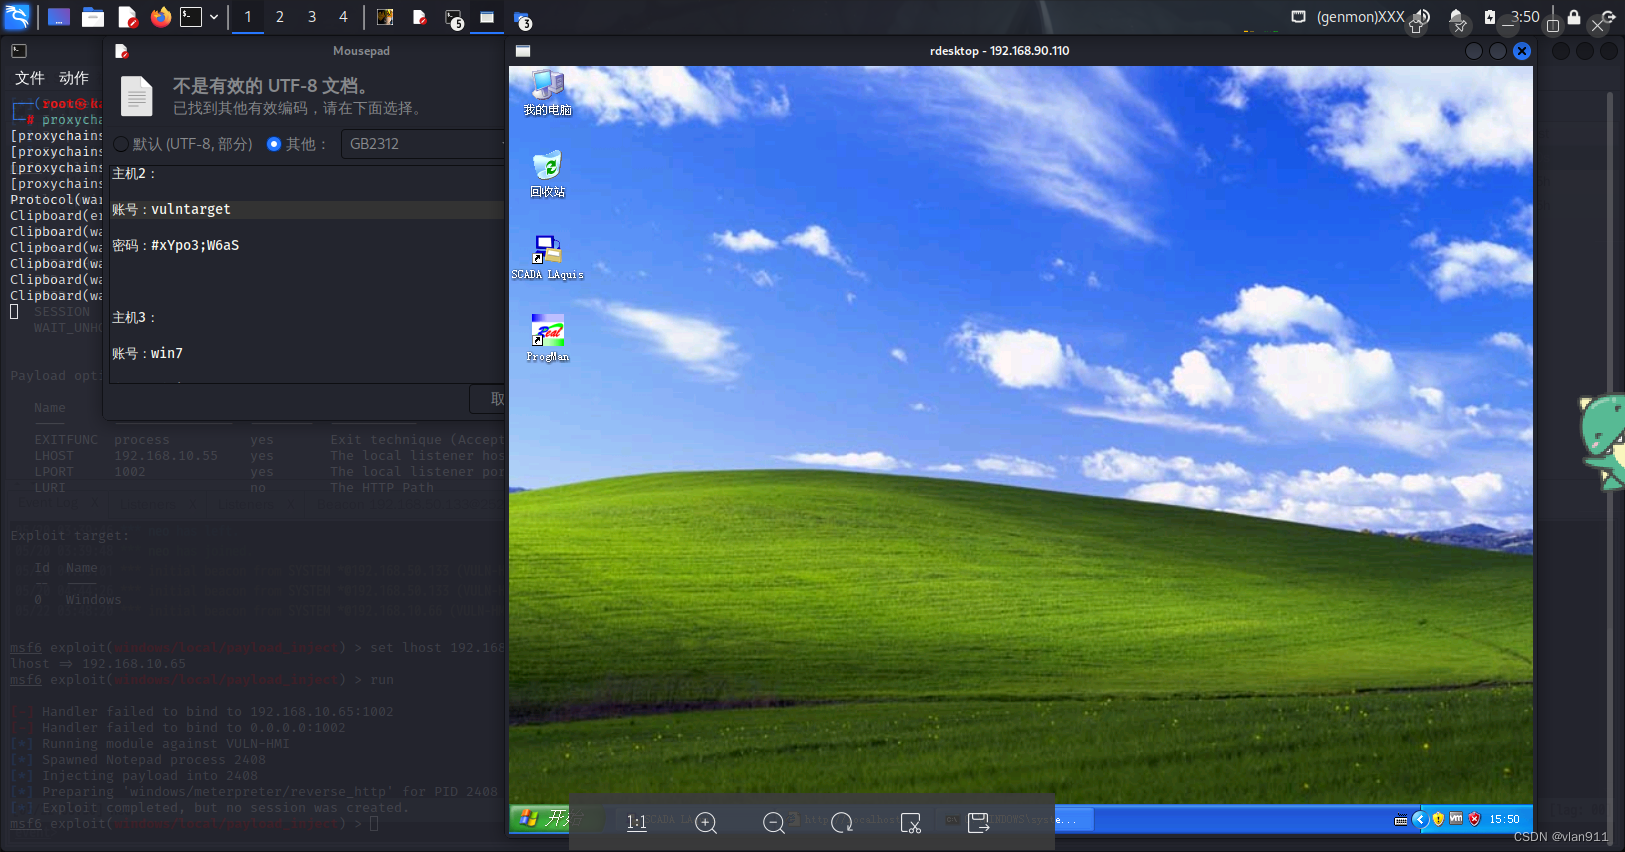Screen dimensions: 1625x852
Task: Click the crop scissors icon
Action: pos(910,822)
